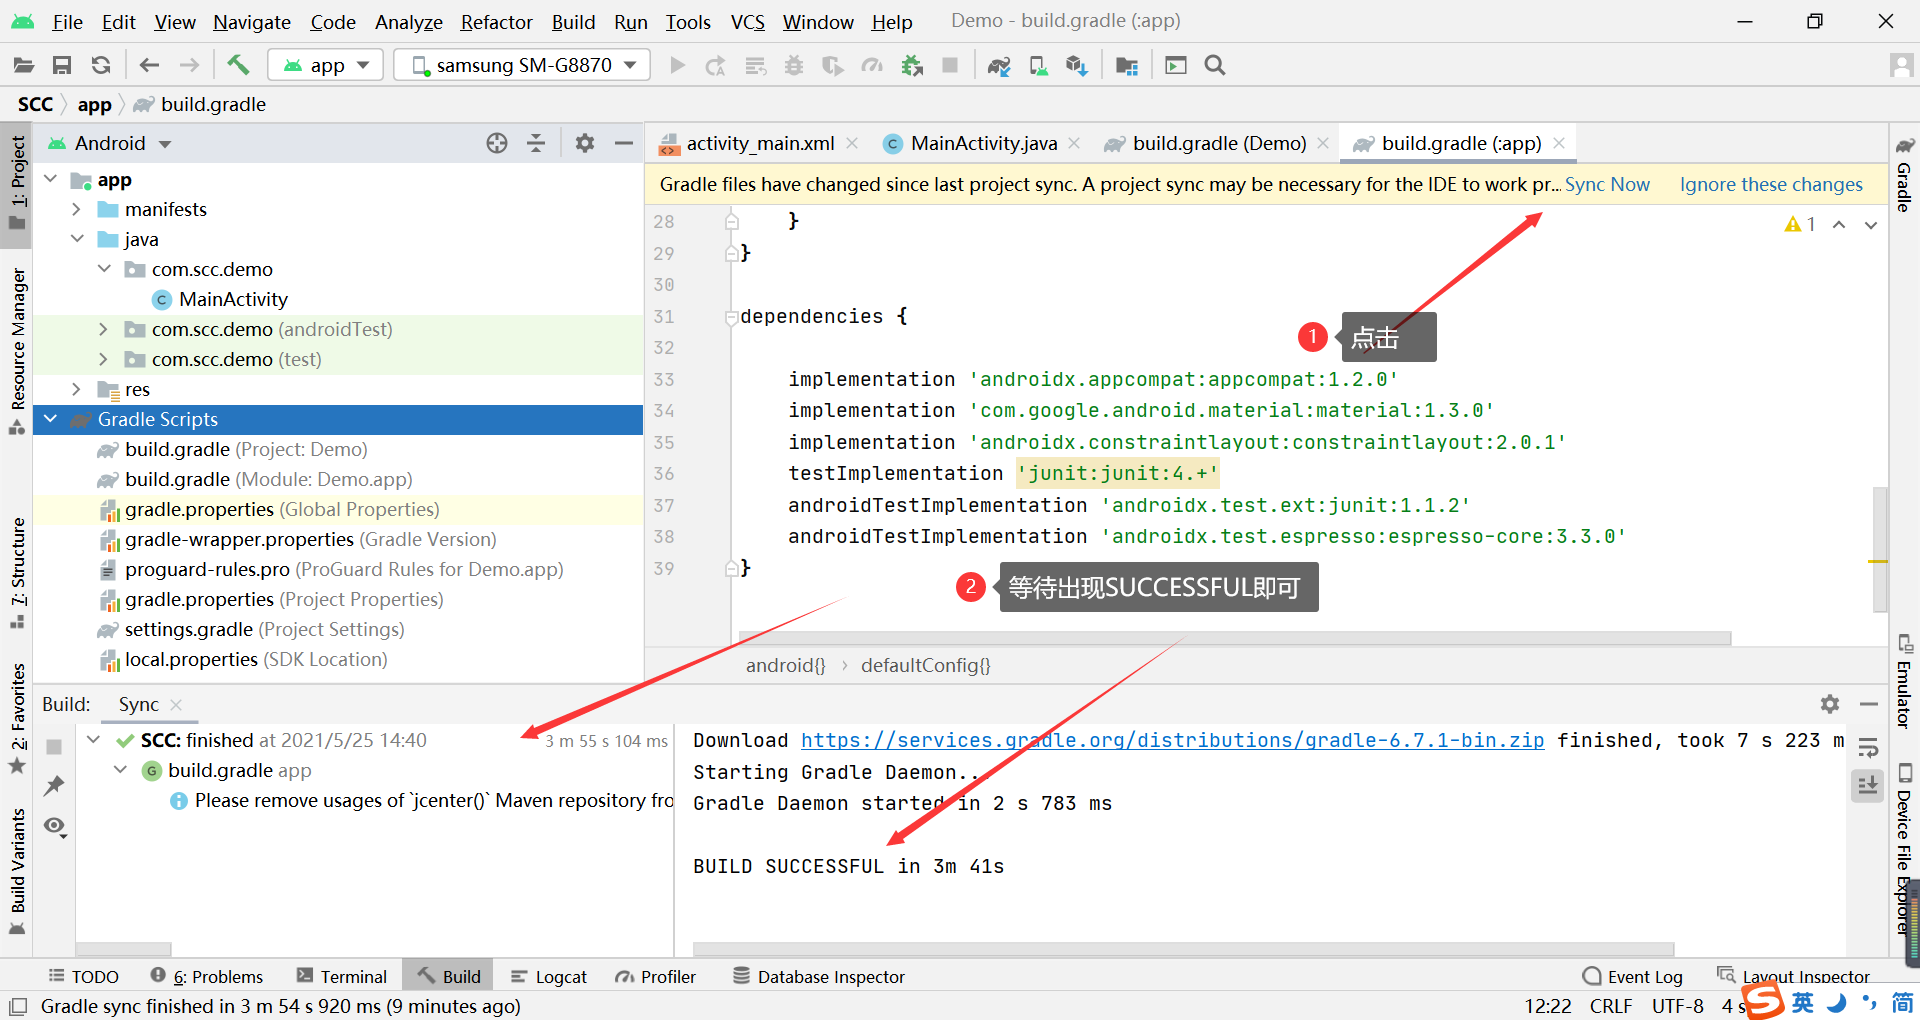Viewport: 1920px width, 1020px height.
Task: Click the Debug app bug icon
Action: (x=794, y=65)
